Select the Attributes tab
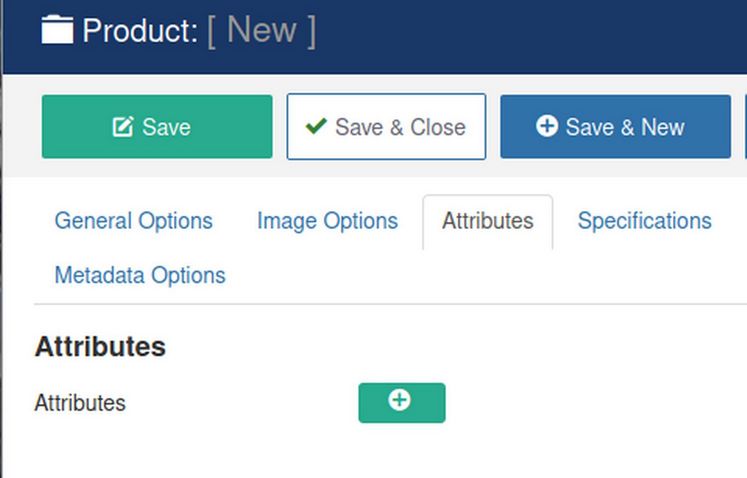 tap(487, 221)
